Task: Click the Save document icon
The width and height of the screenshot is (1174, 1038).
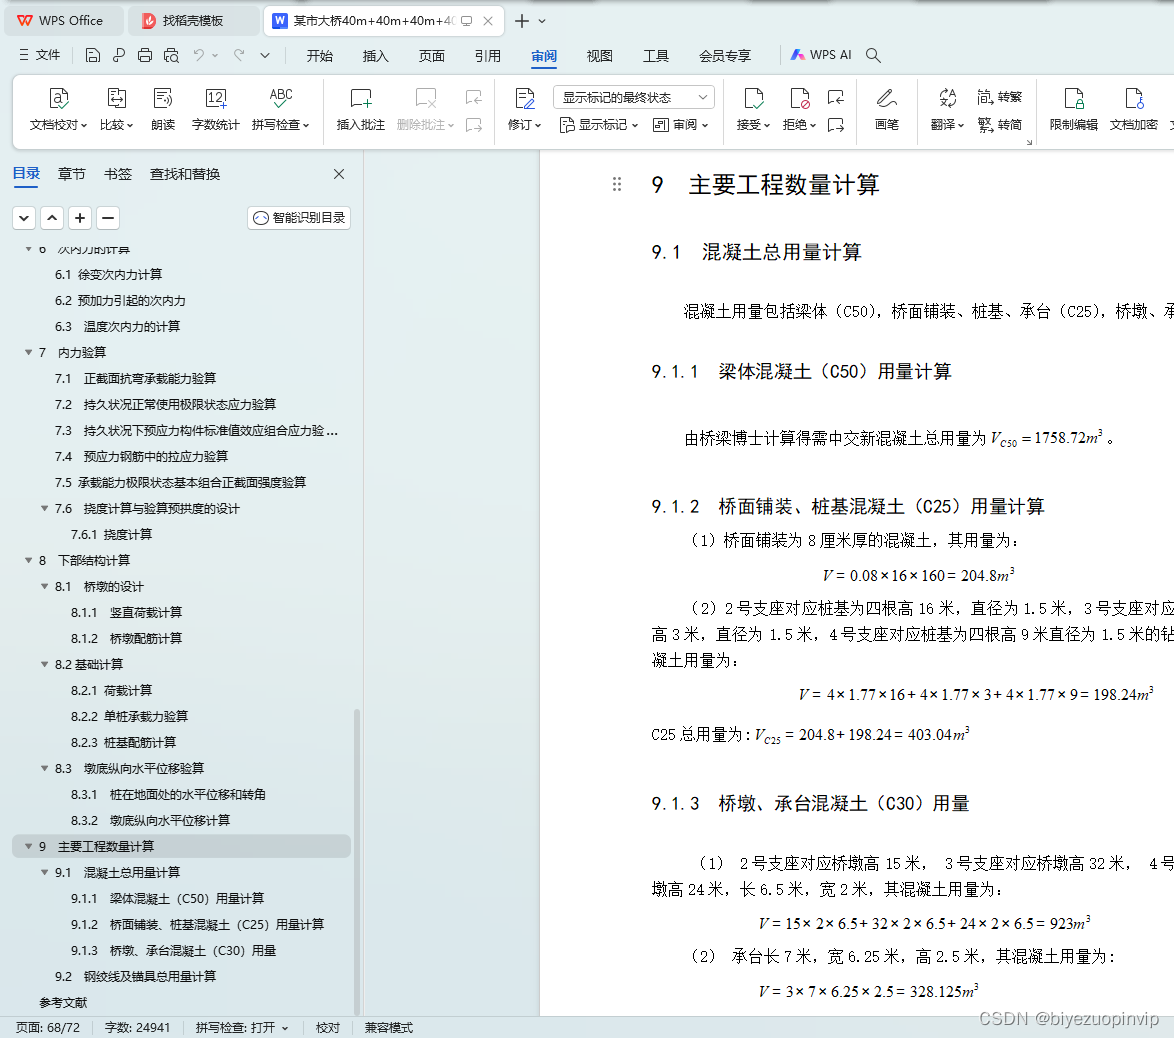Action: [92, 55]
